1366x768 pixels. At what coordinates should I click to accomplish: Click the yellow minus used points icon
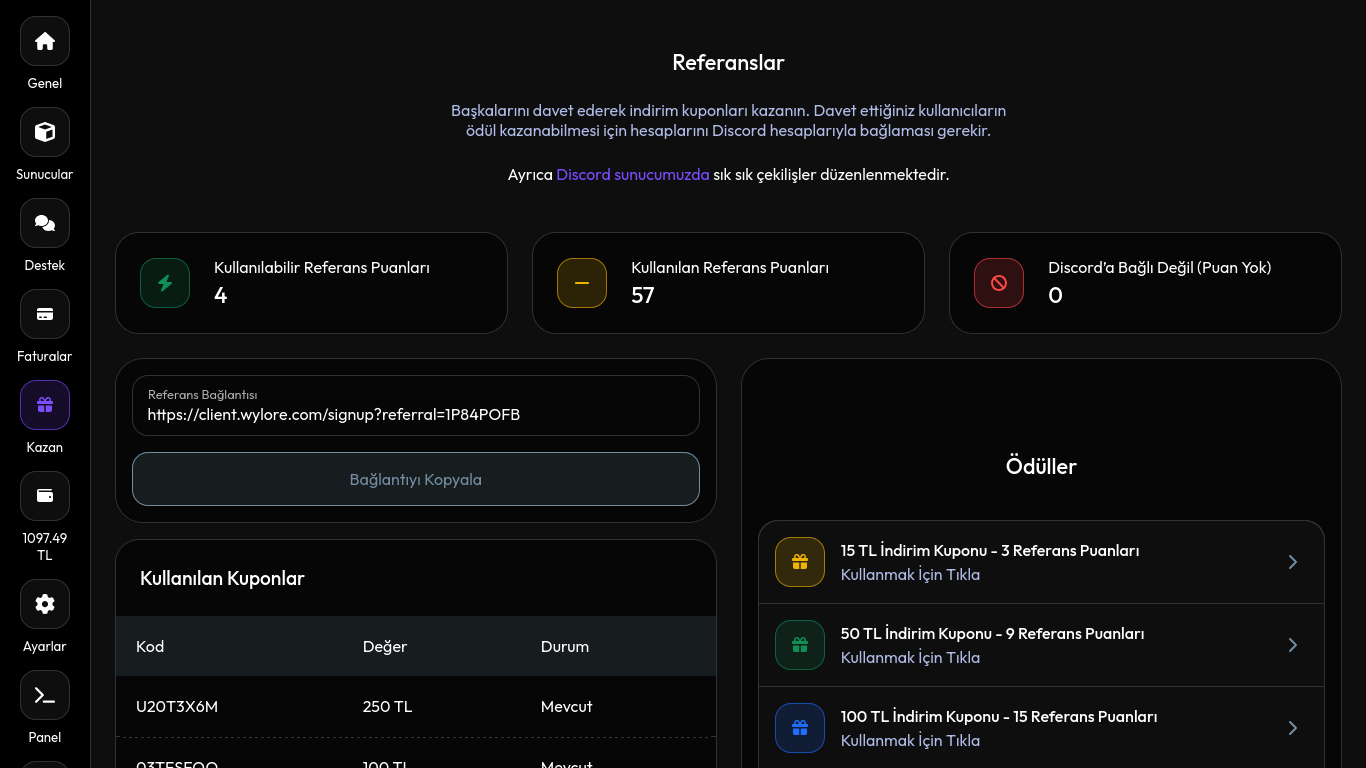(x=581, y=283)
